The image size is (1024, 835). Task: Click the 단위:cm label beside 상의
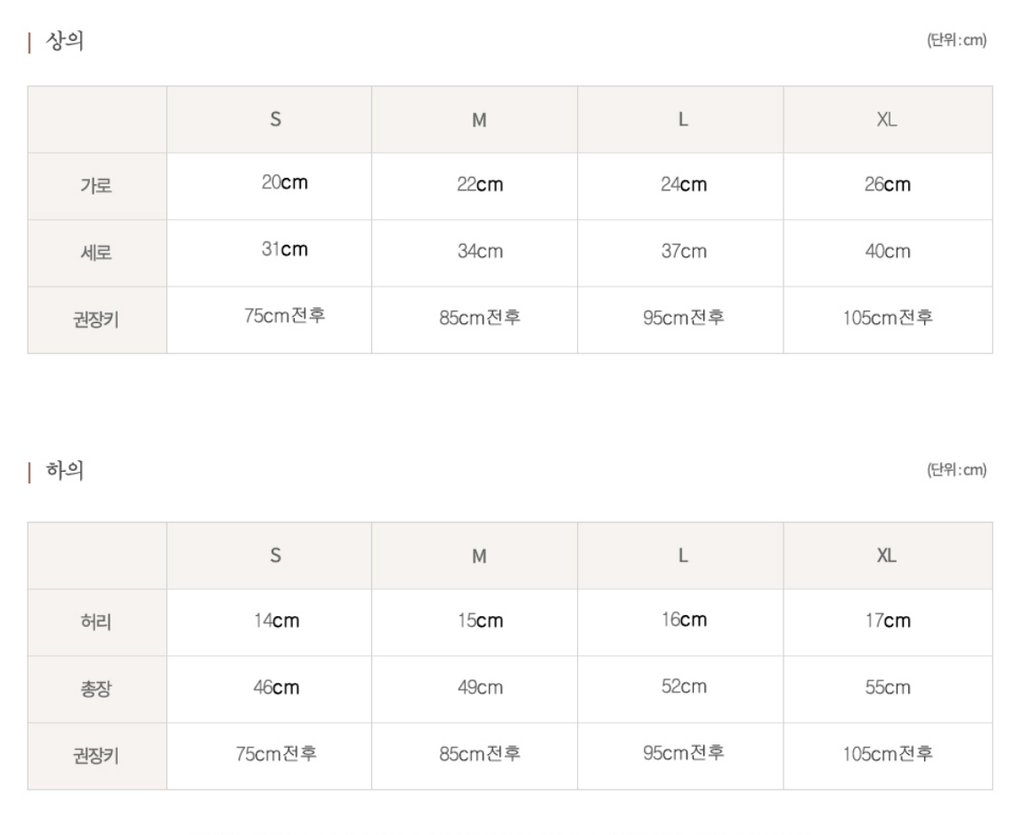coord(956,41)
